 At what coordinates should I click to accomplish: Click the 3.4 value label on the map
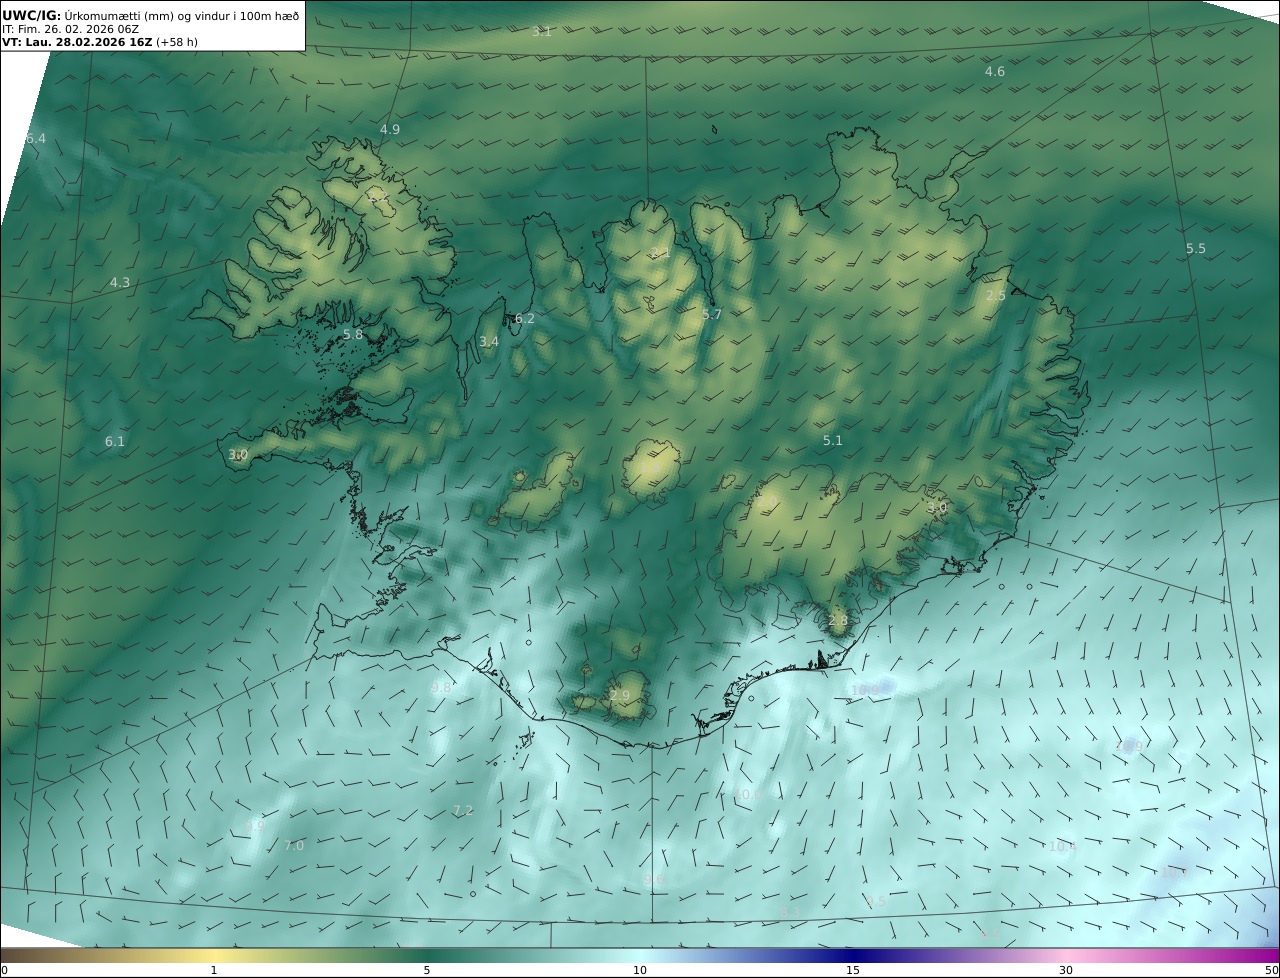tap(488, 342)
